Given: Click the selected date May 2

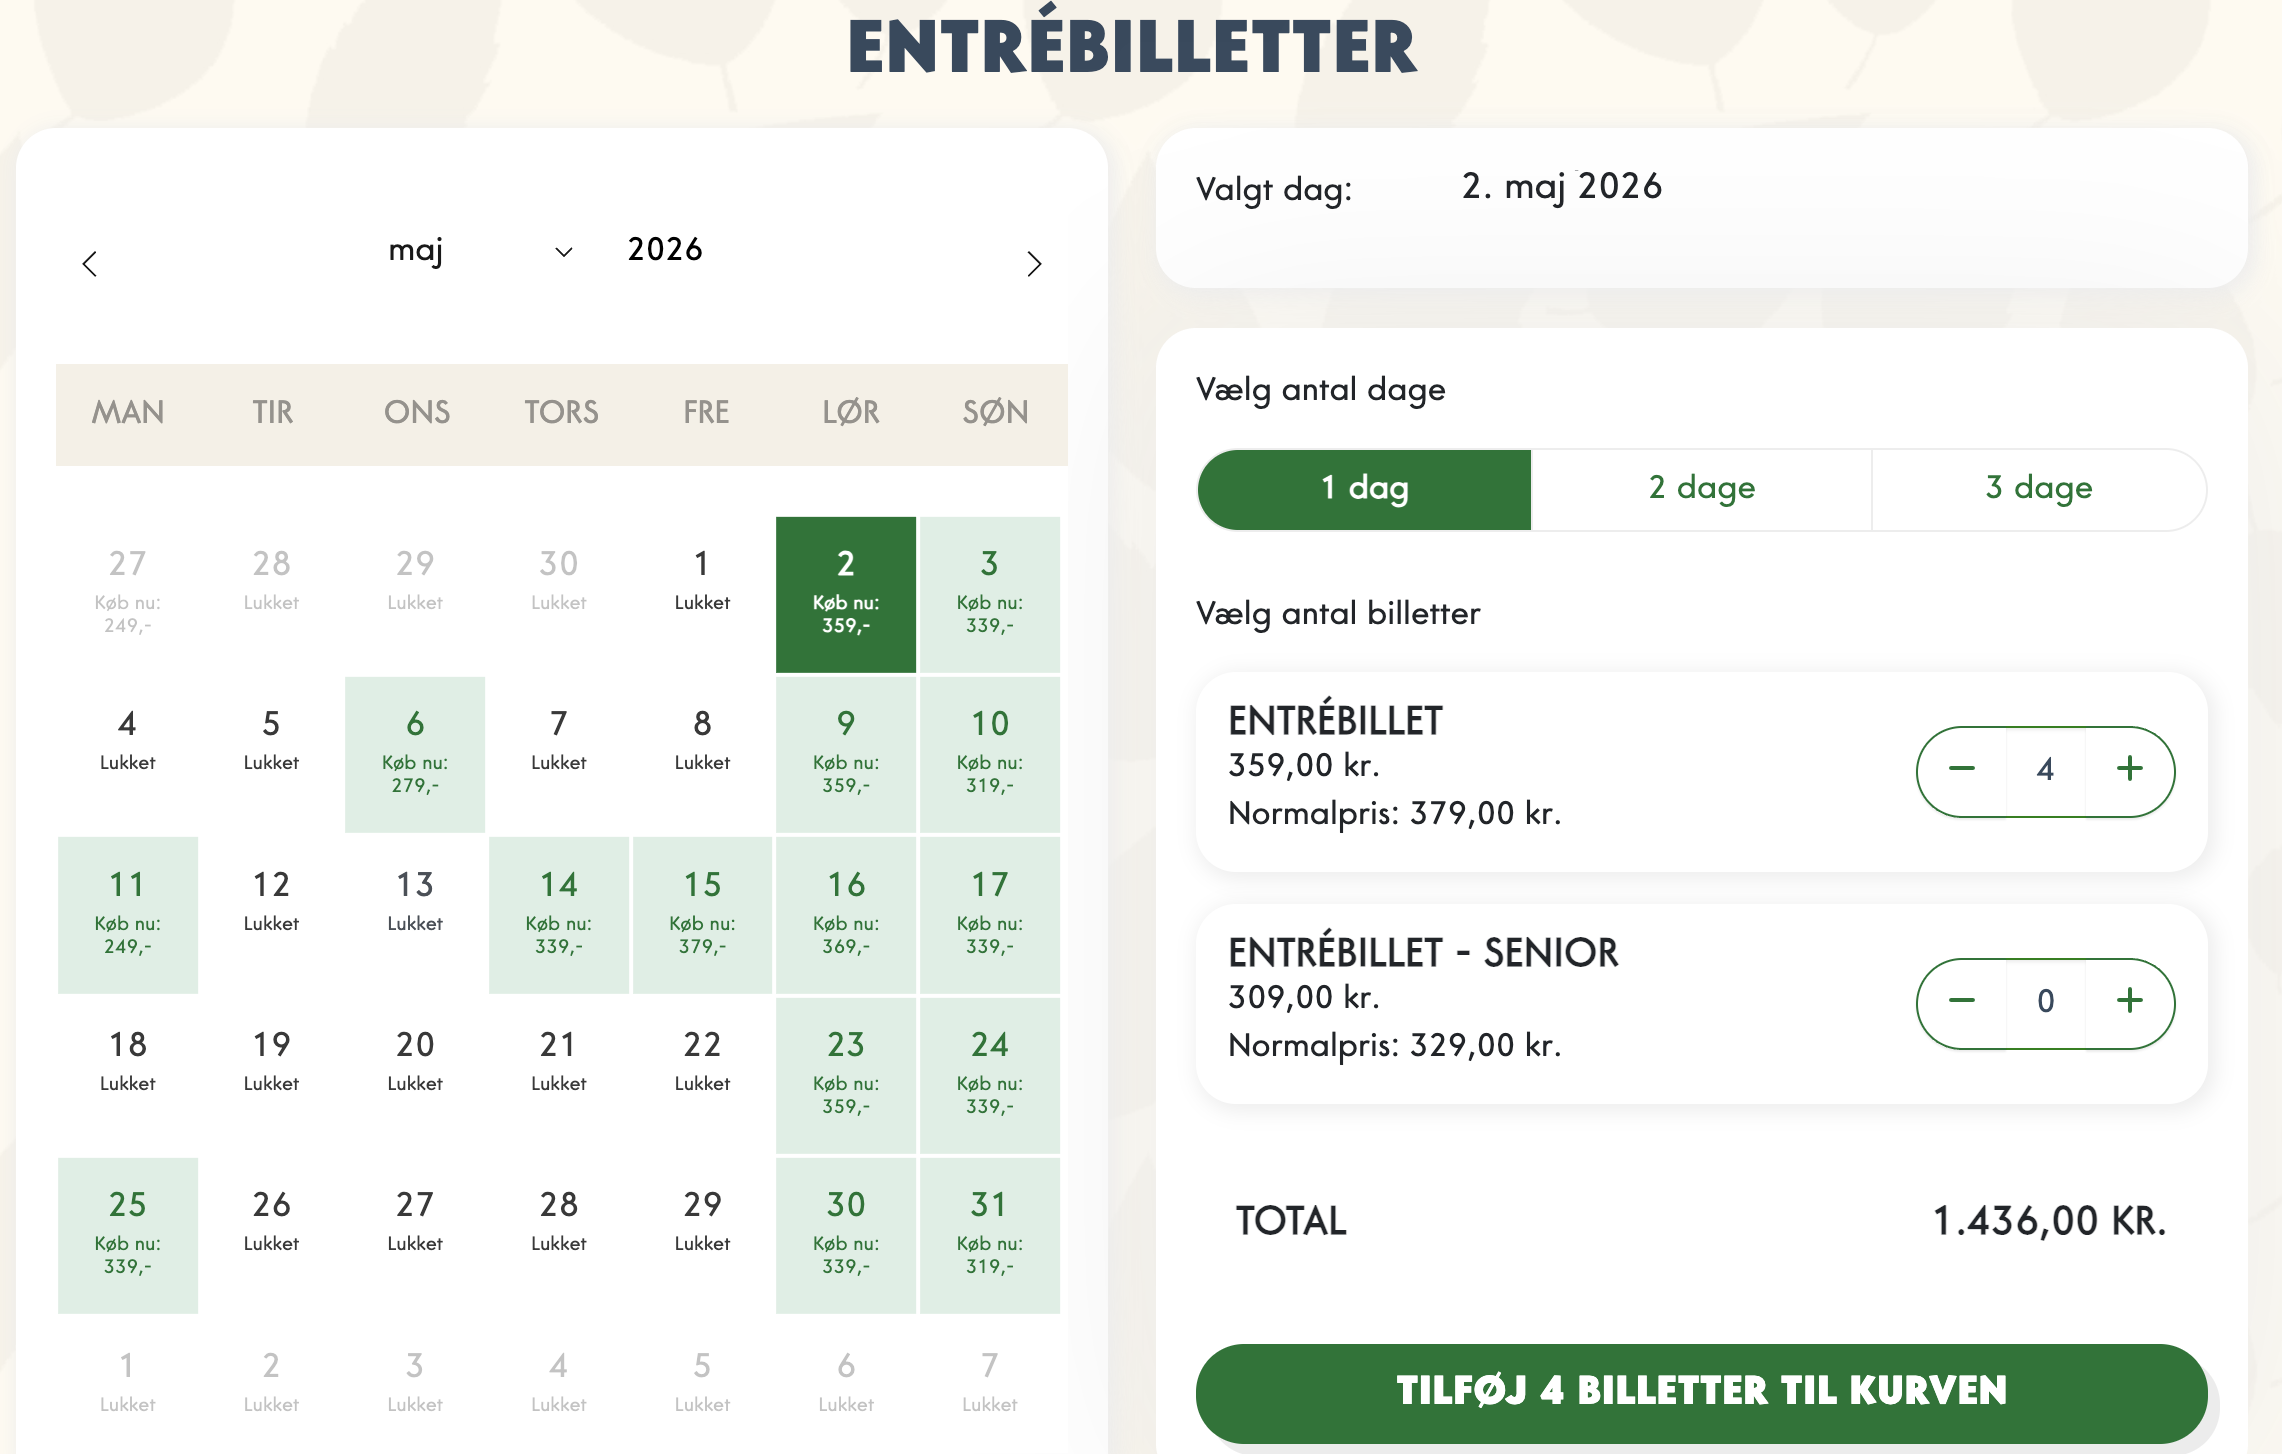Looking at the screenshot, I should click(x=846, y=594).
